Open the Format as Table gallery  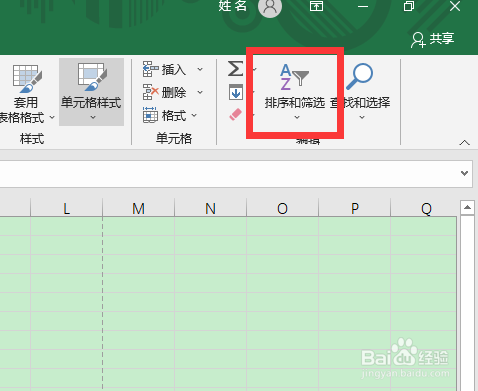[x=27, y=93]
